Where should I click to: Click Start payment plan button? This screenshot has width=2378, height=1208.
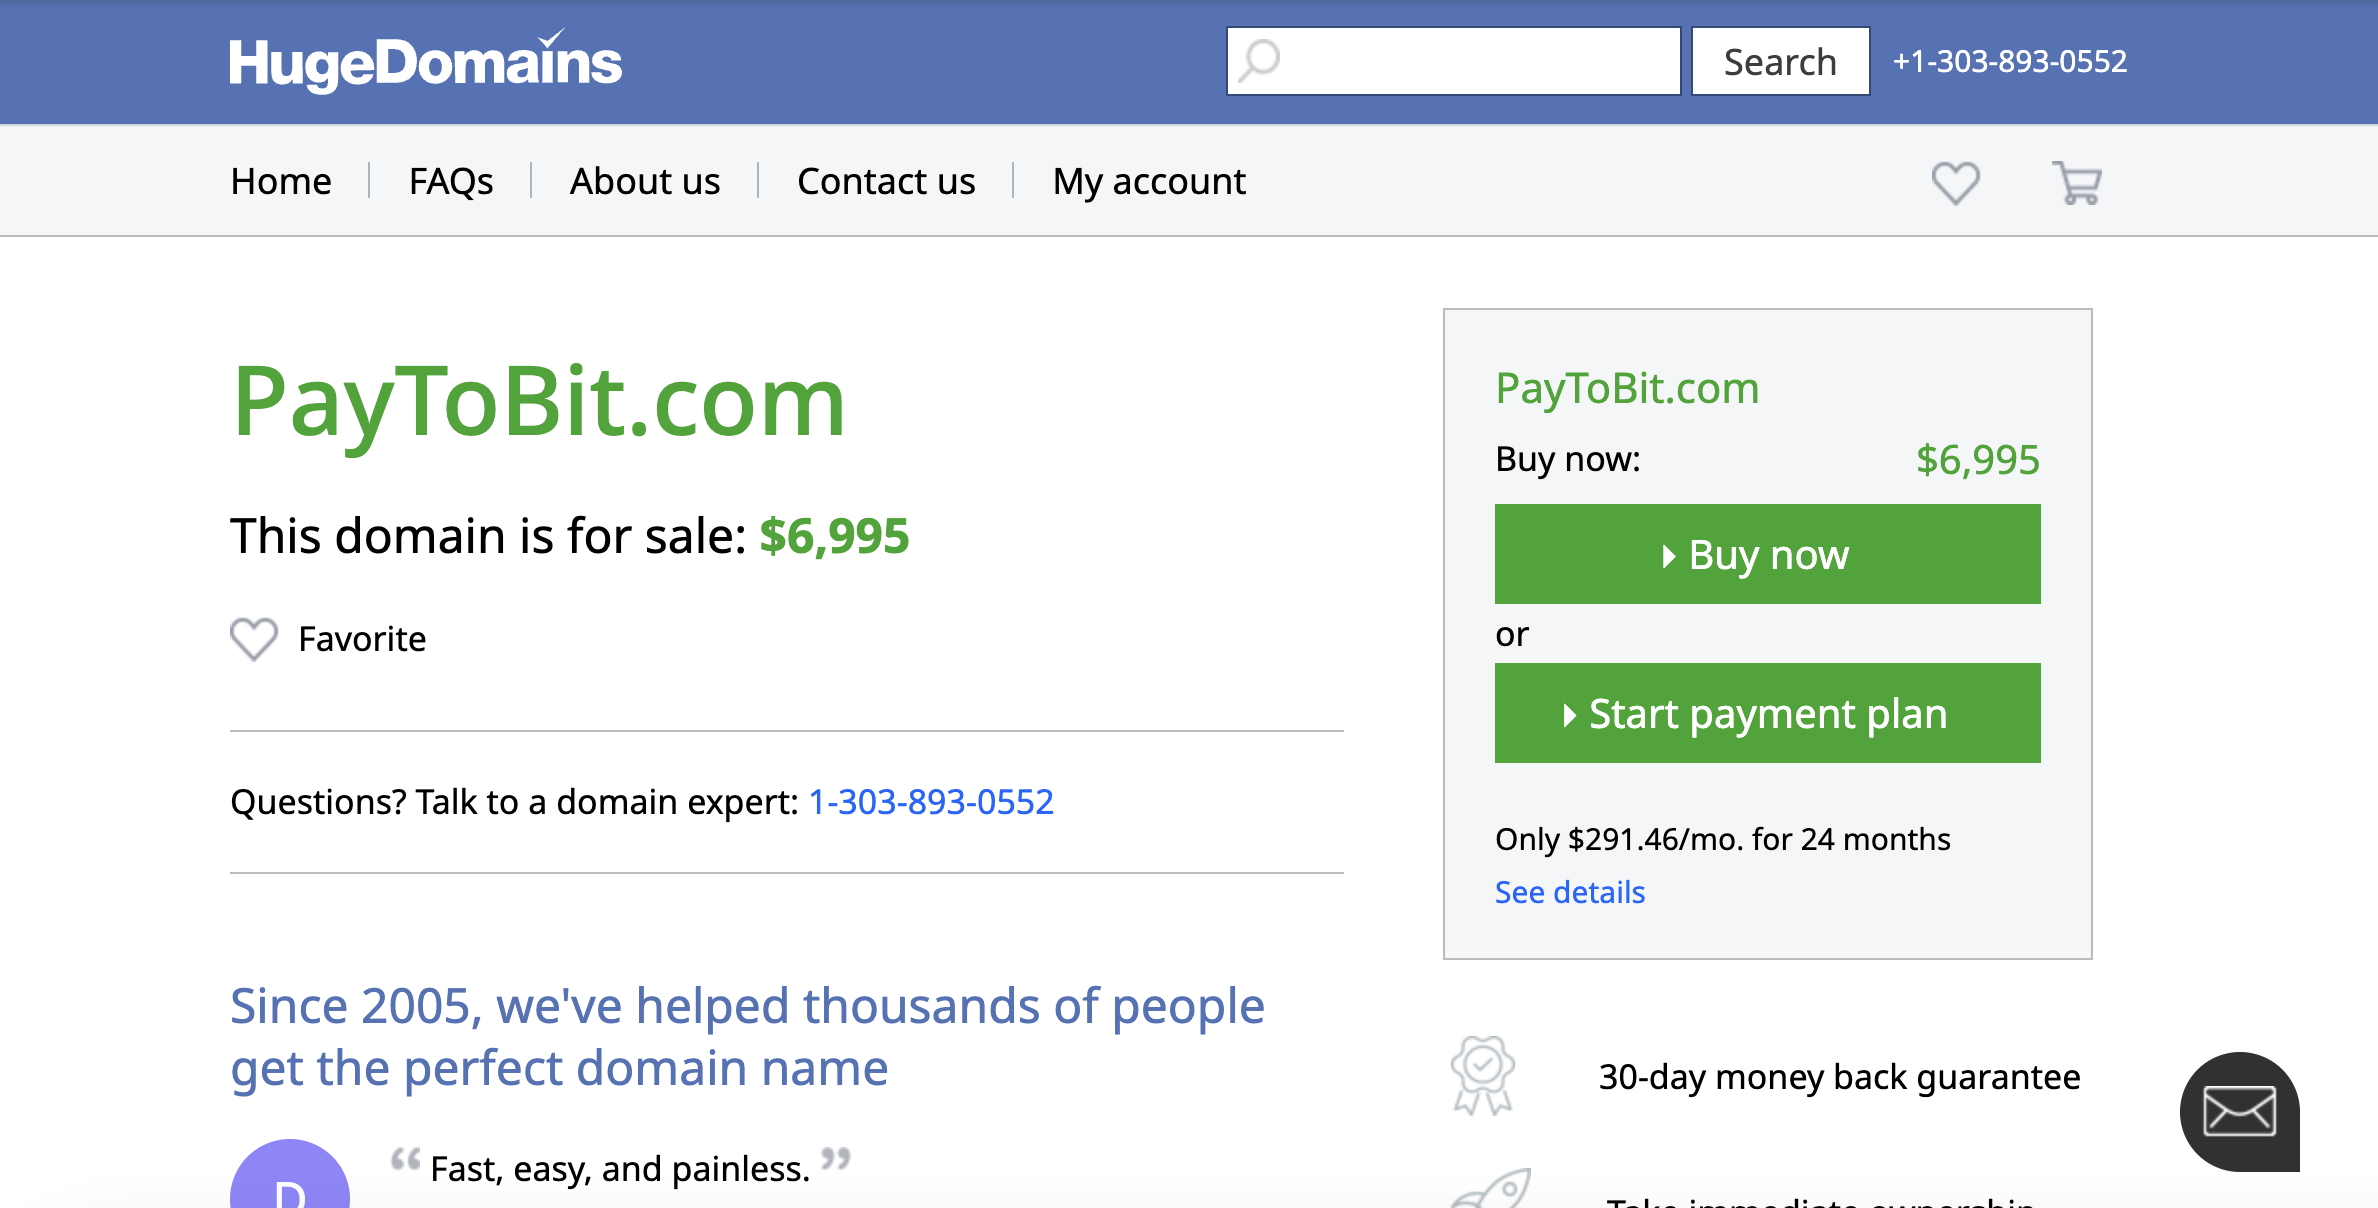(1767, 713)
